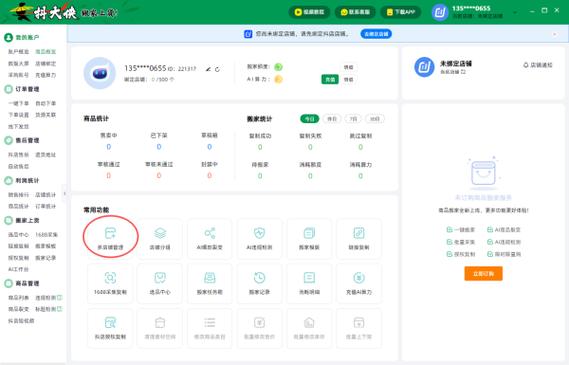Collapse the left sidebar using the handle
569x365 pixels.
pyautogui.click(x=65, y=193)
